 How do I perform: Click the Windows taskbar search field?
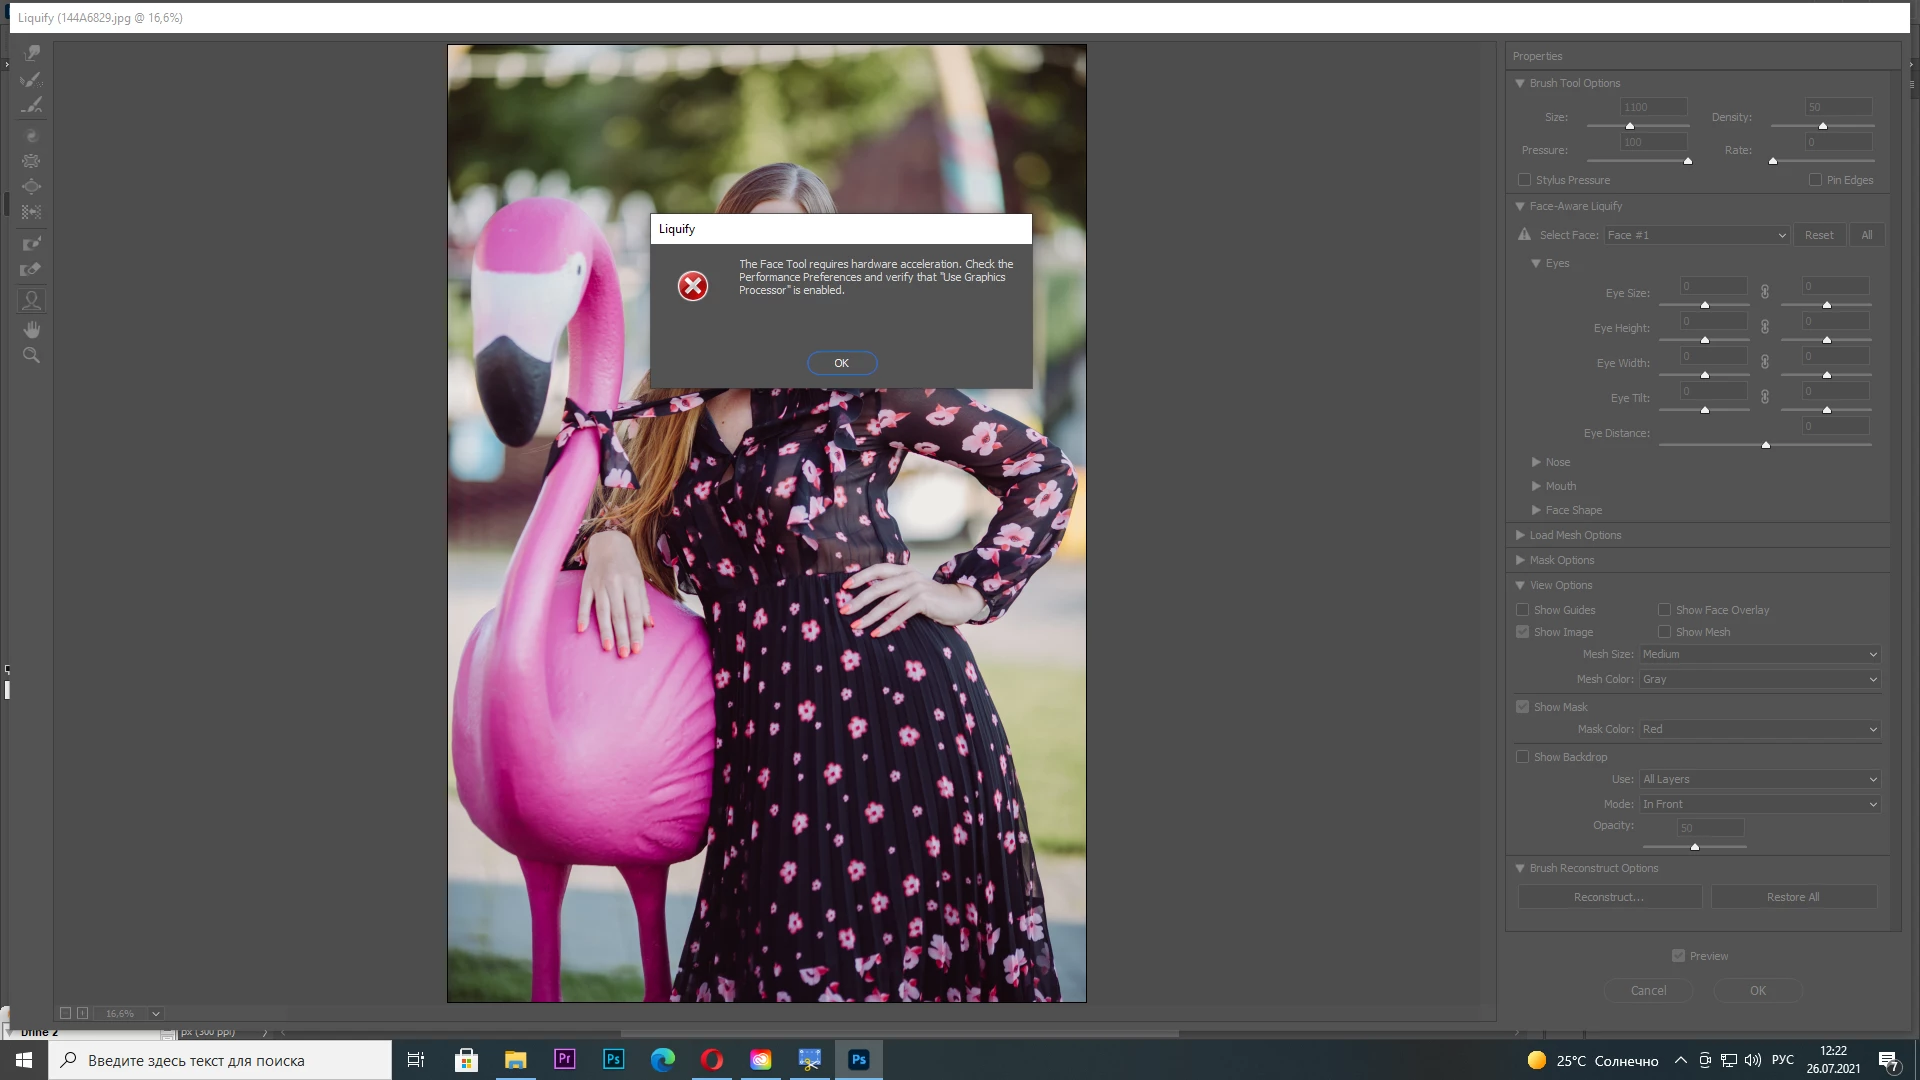tap(220, 1060)
